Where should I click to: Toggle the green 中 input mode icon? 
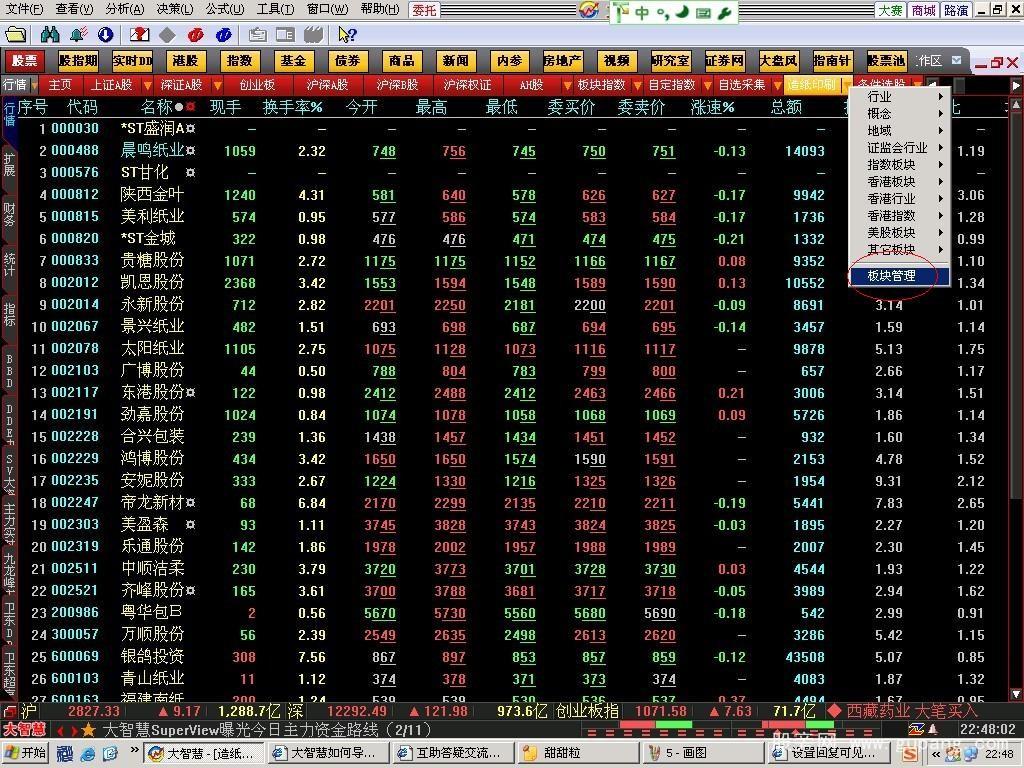pos(642,12)
